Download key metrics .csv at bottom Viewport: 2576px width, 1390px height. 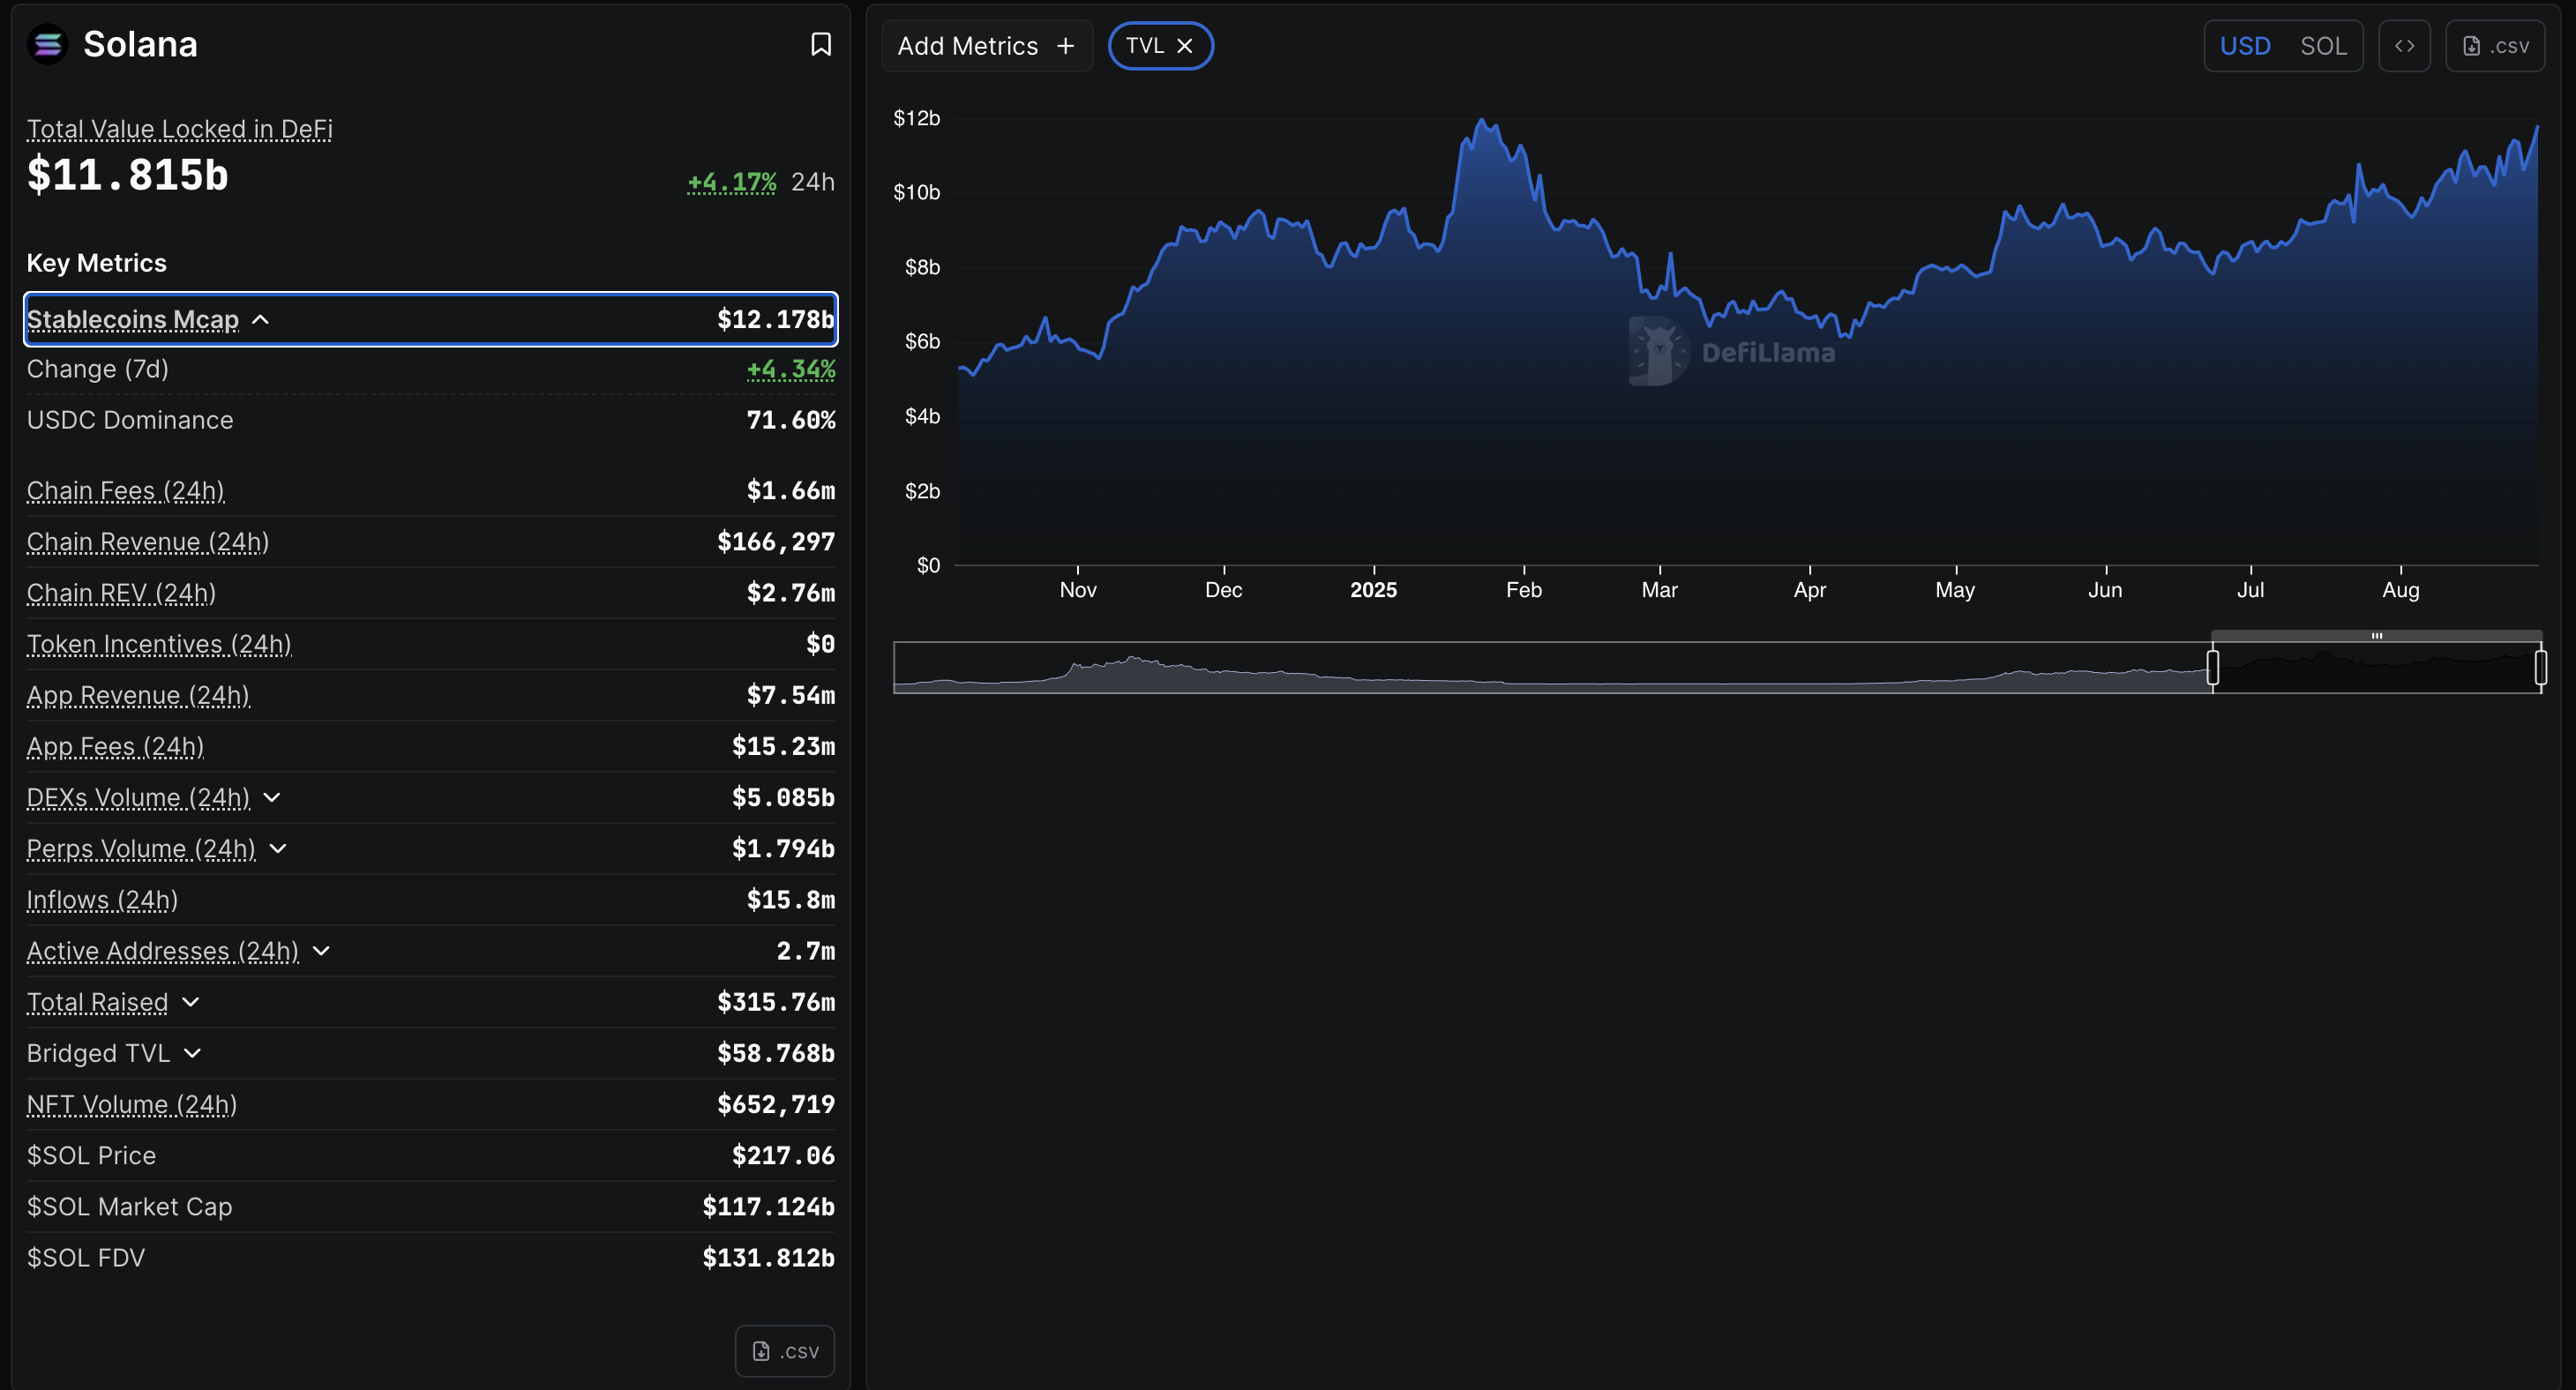pos(785,1350)
